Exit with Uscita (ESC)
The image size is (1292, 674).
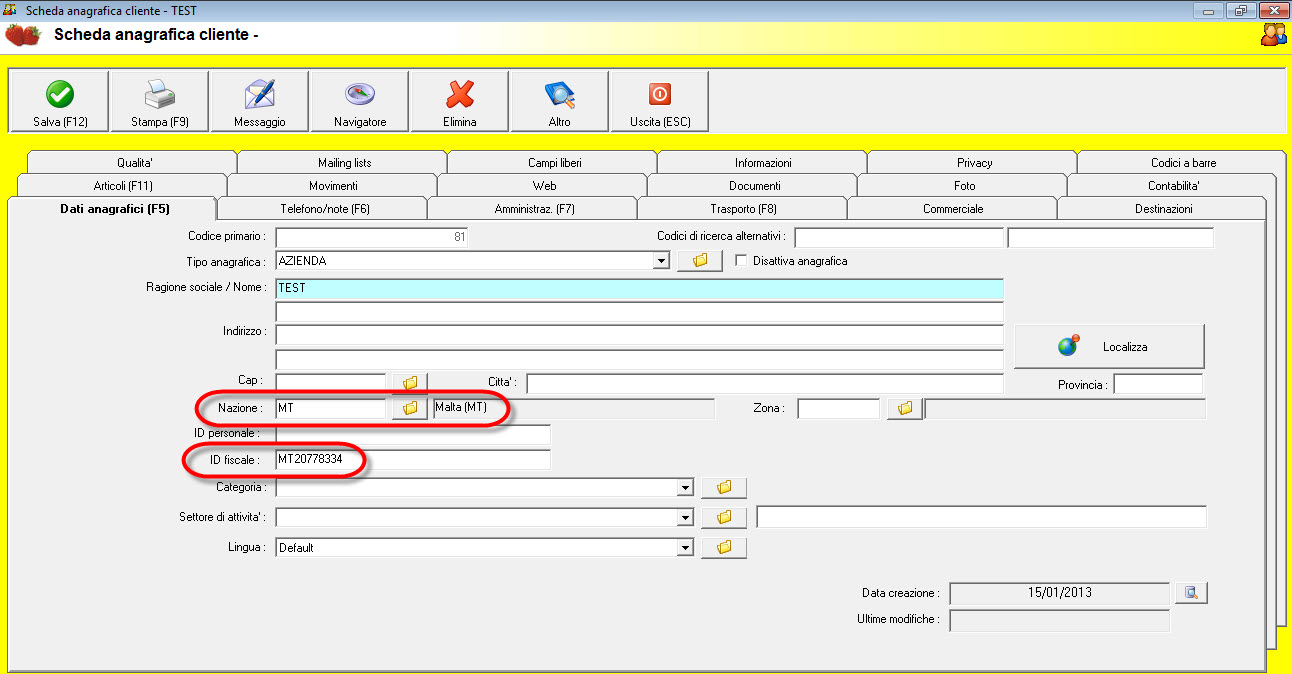660,101
